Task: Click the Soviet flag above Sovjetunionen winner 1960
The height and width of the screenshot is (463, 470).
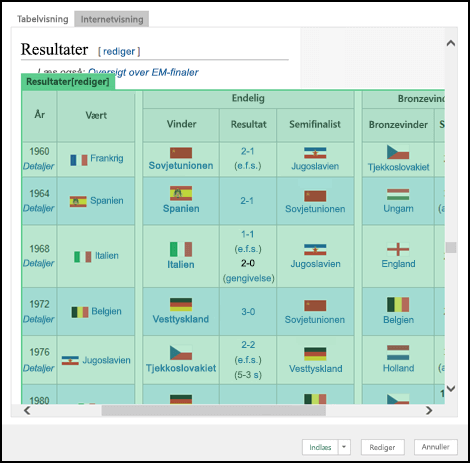Action: point(181,153)
